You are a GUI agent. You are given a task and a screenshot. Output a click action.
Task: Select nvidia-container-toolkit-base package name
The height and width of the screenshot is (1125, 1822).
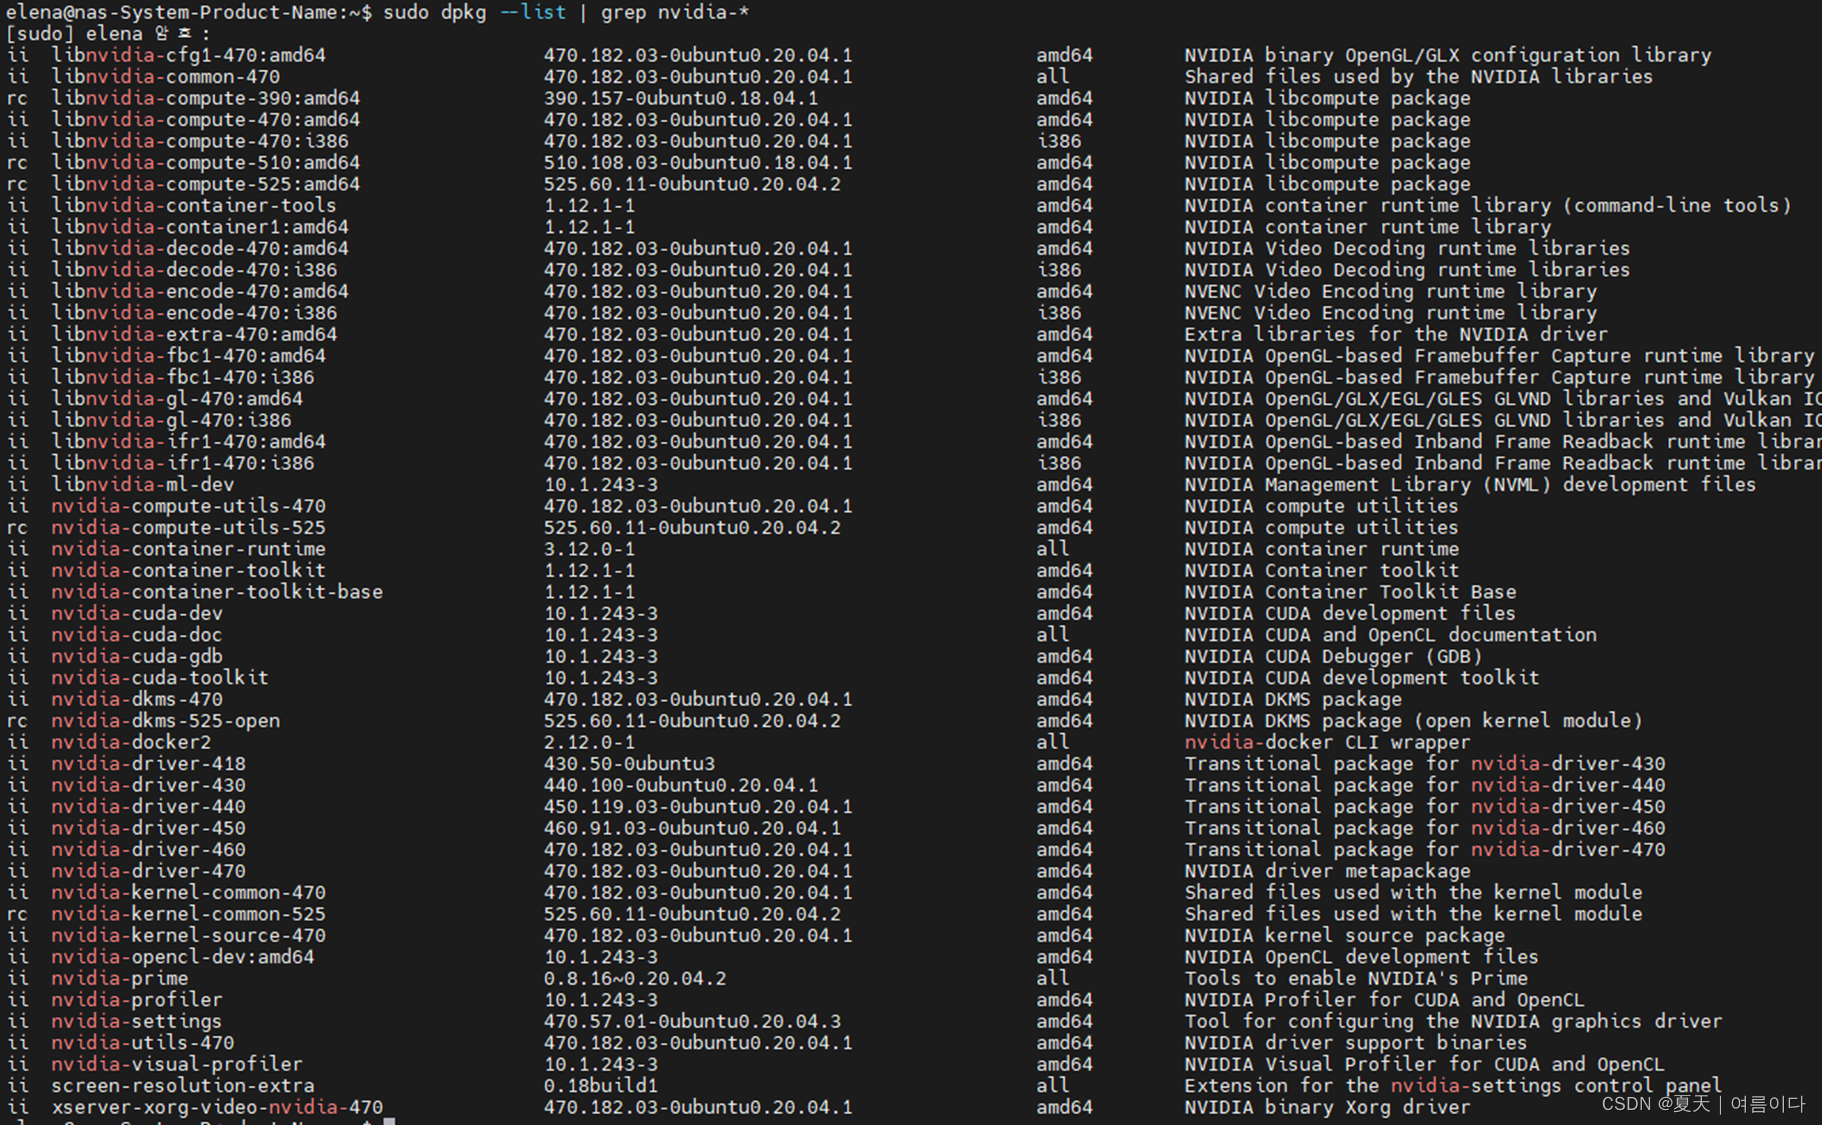pyautogui.click(x=217, y=593)
